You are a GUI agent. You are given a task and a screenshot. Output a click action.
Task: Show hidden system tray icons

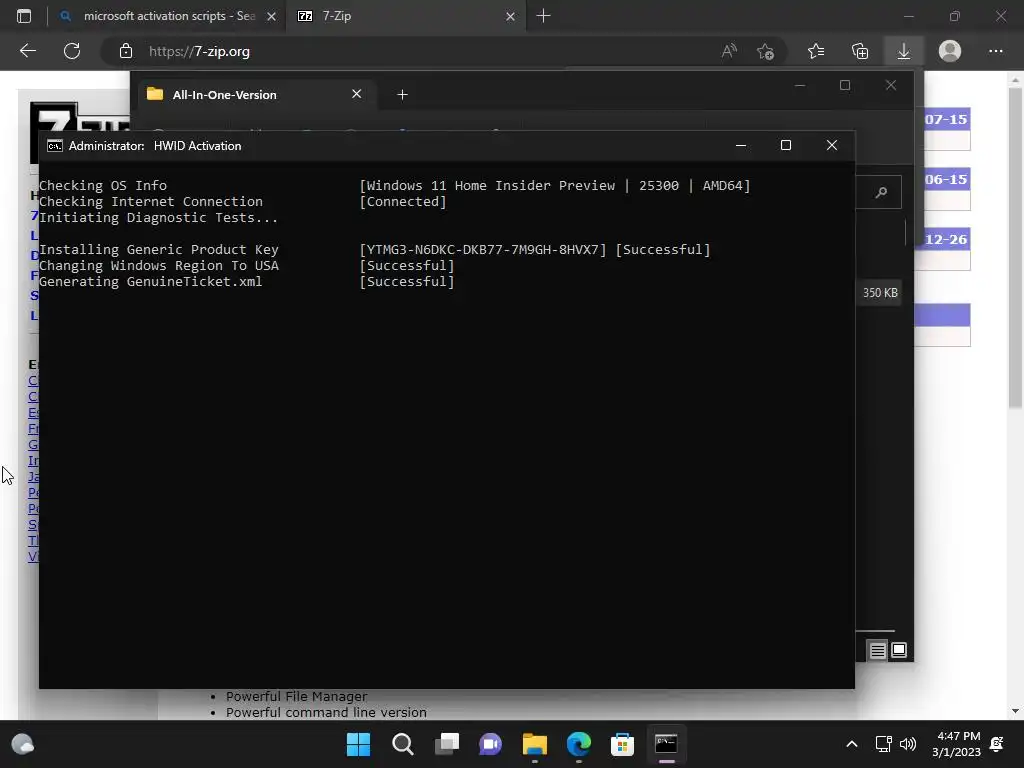coord(852,744)
